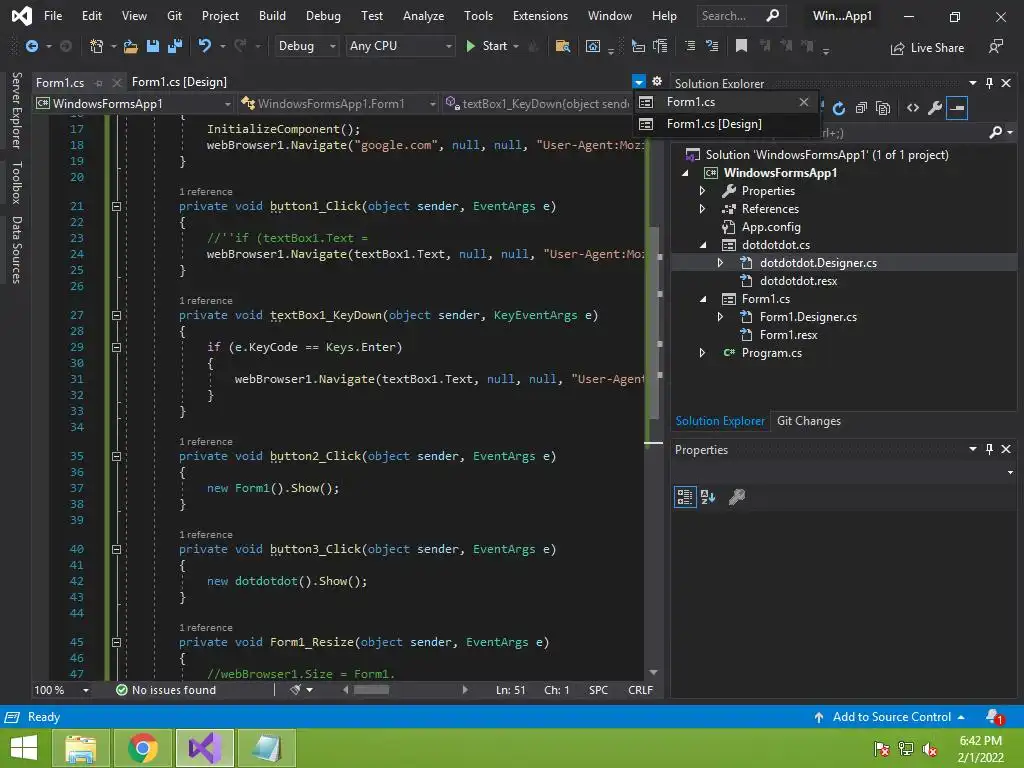Expand the References node
Screen dimensions: 1024x768
(x=703, y=209)
